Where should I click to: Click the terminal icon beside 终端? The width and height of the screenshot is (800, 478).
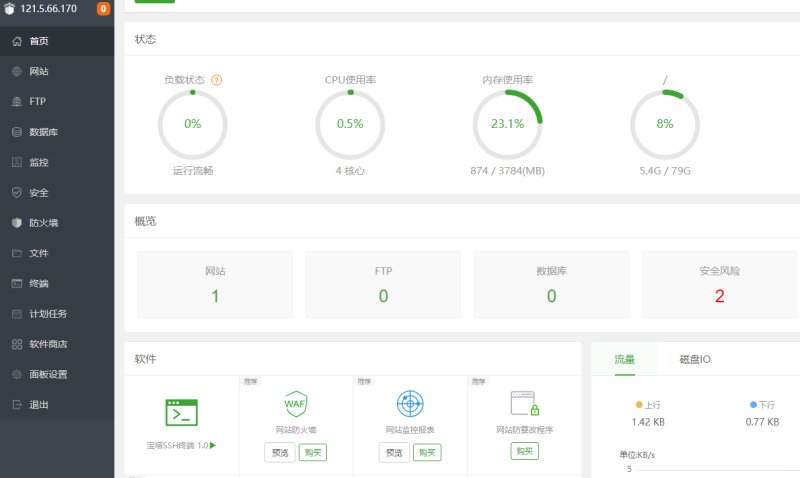(x=17, y=284)
